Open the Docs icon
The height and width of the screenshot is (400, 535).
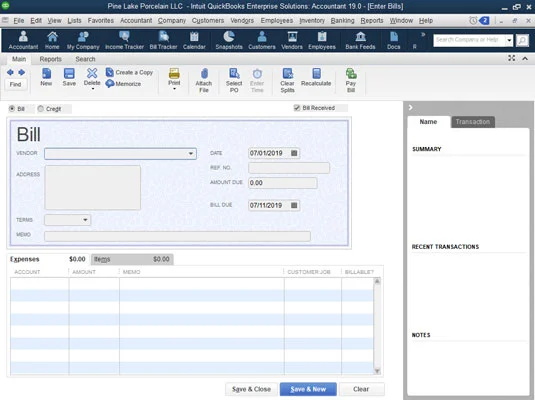[393, 40]
